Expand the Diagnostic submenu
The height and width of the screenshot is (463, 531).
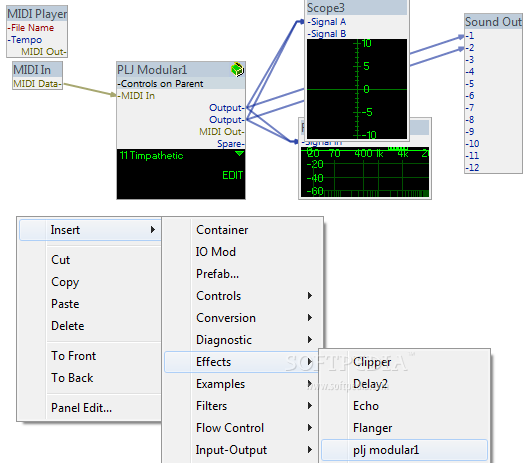[243, 340]
